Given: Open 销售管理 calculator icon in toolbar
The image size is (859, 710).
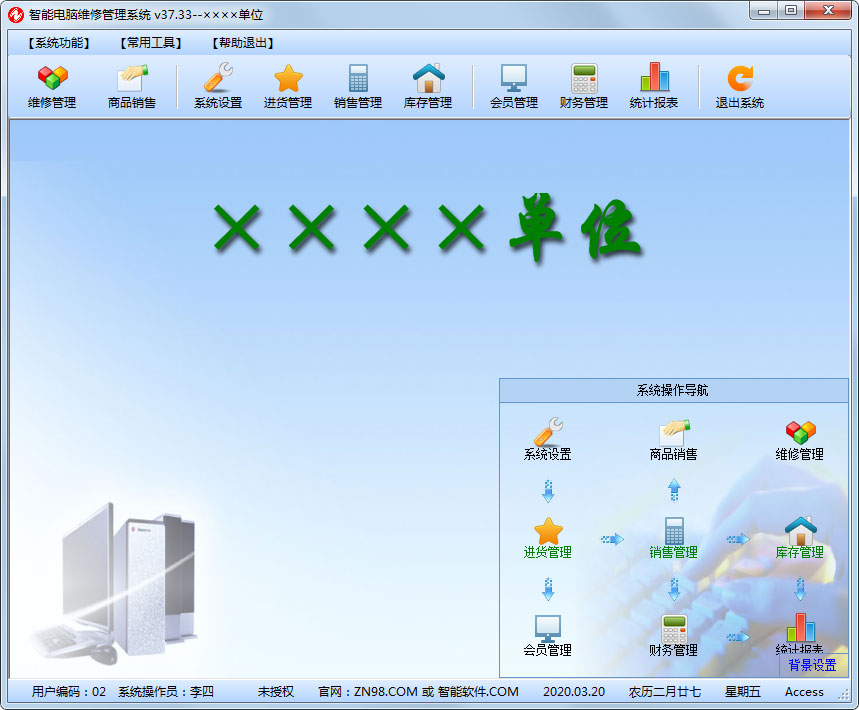Looking at the screenshot, I should coord(358,87).
